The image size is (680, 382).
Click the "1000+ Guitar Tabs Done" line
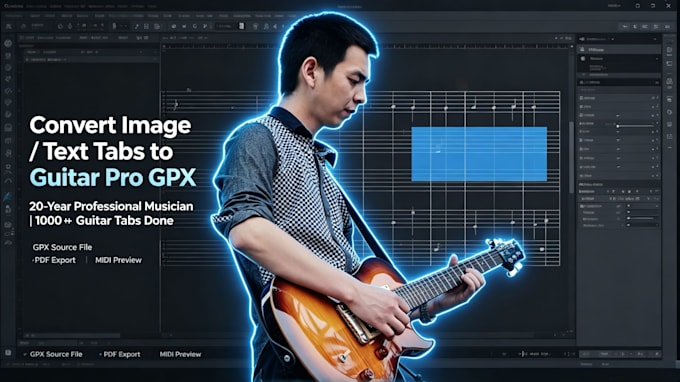[x=104, y=220]
